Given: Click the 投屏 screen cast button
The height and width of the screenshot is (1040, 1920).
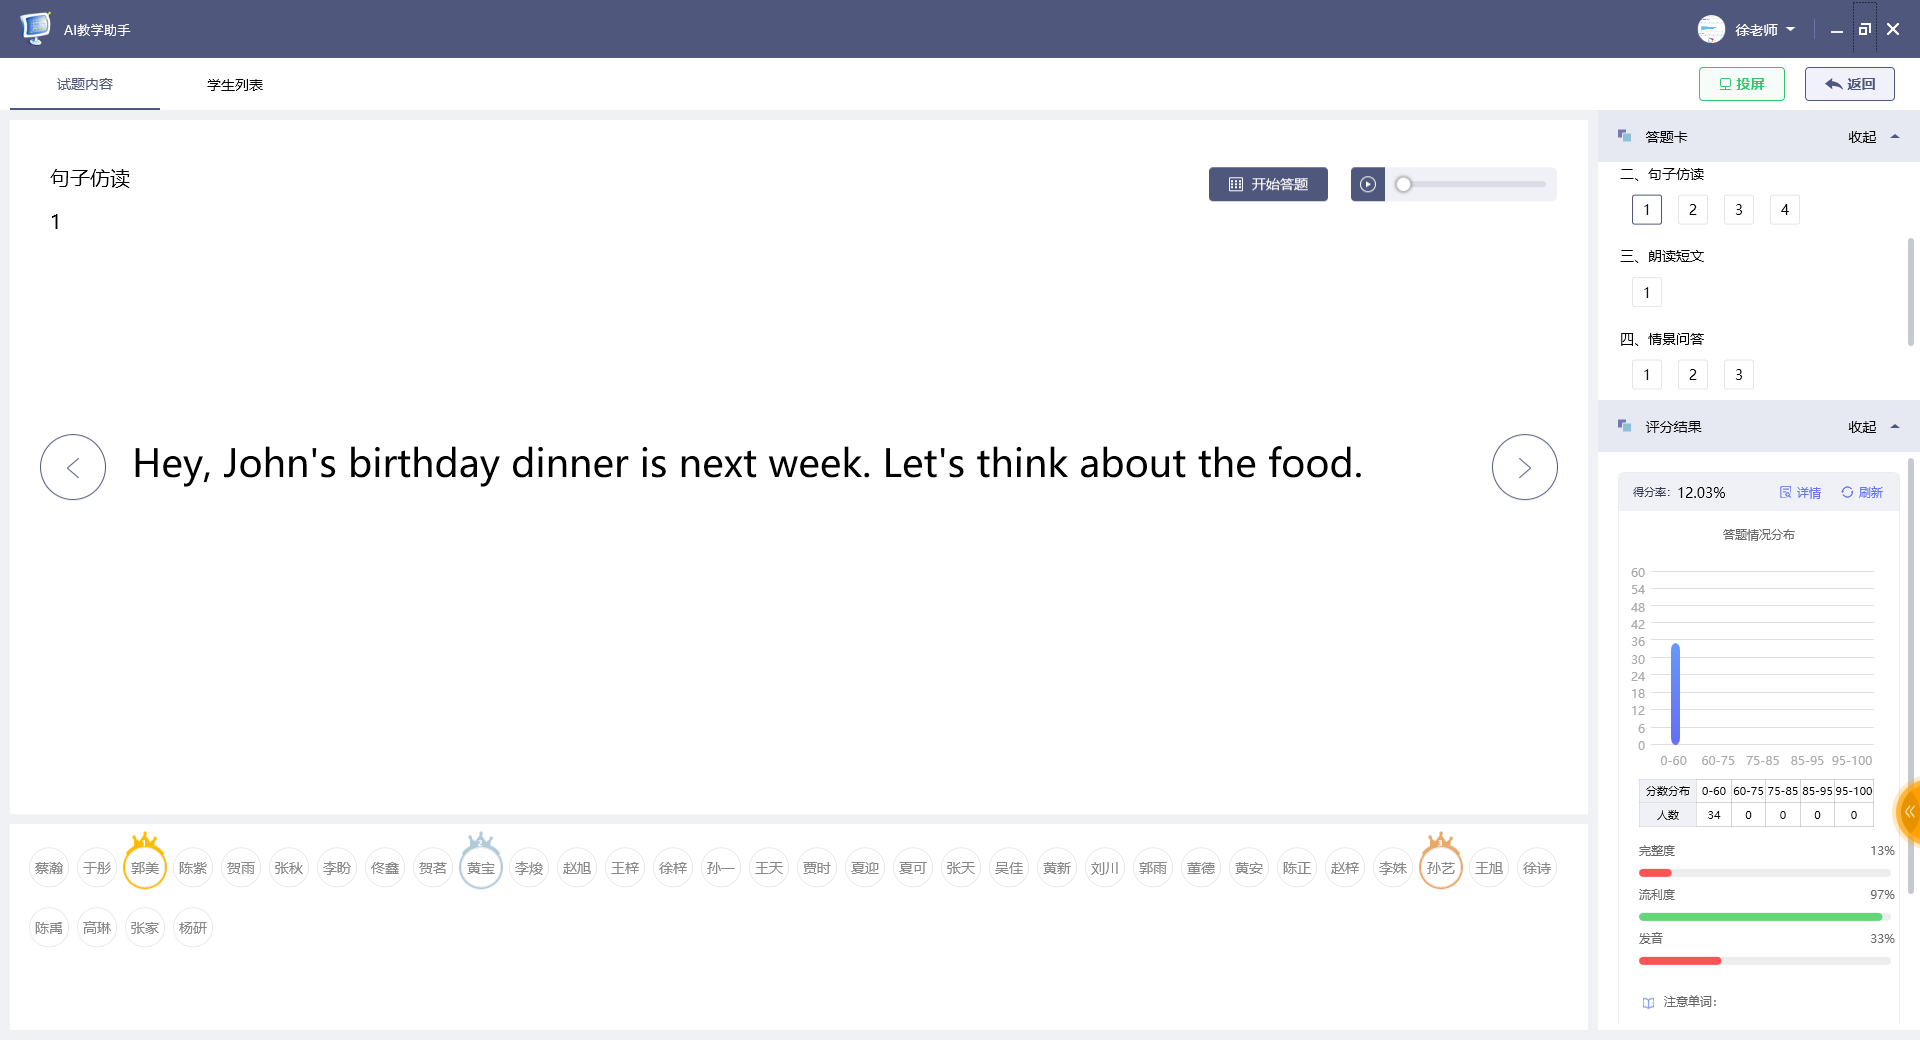Looking at the screenshot, I should pyautogui.click(x=1742, y=84).
